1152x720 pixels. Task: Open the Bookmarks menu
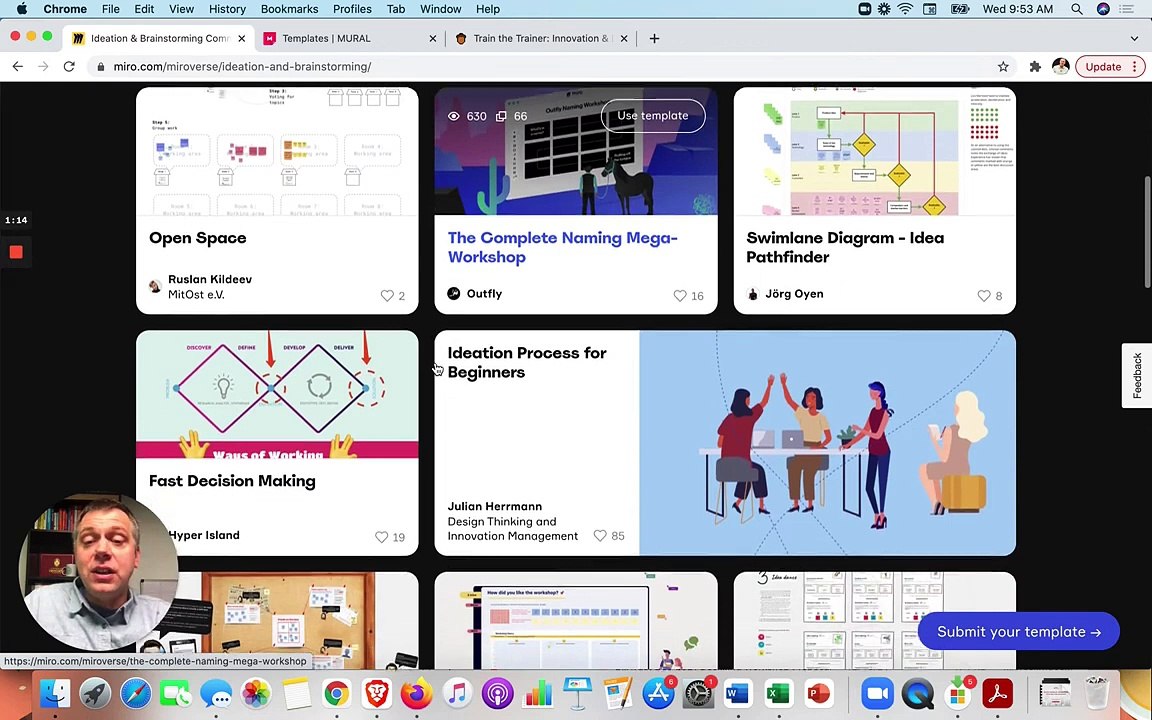tap(289, 9)
